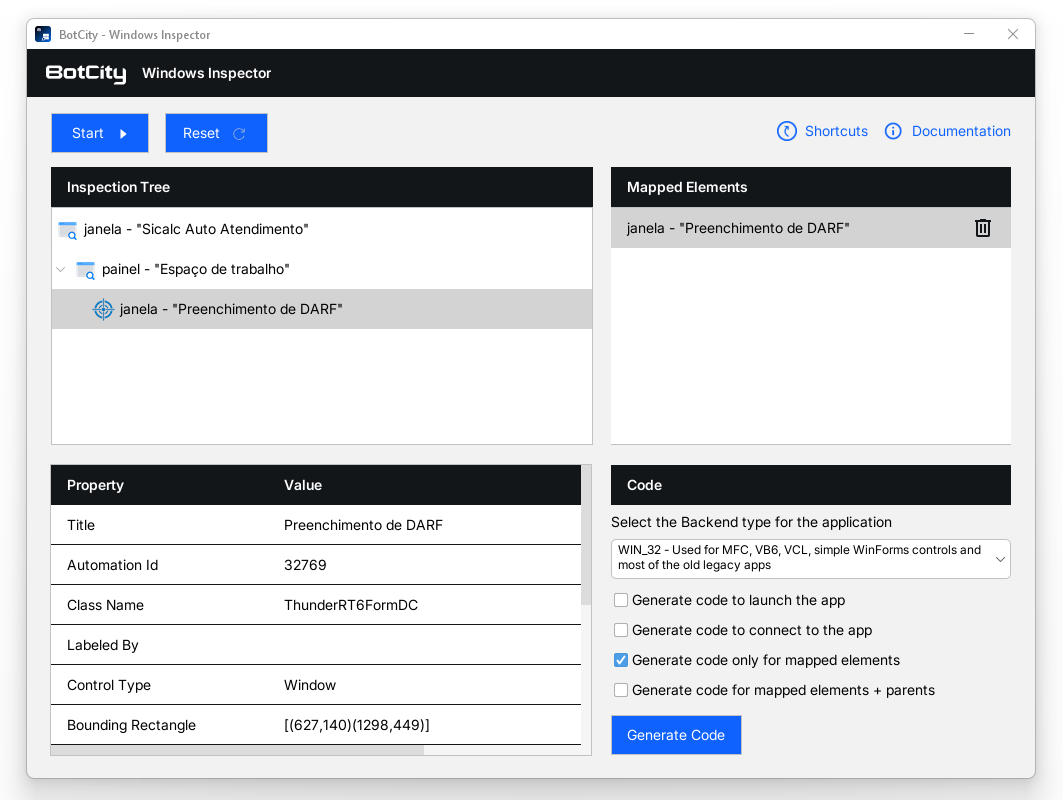1063x800 pixels.
Task: Enable Generate code to launch the app
Action: pos(621,600)
